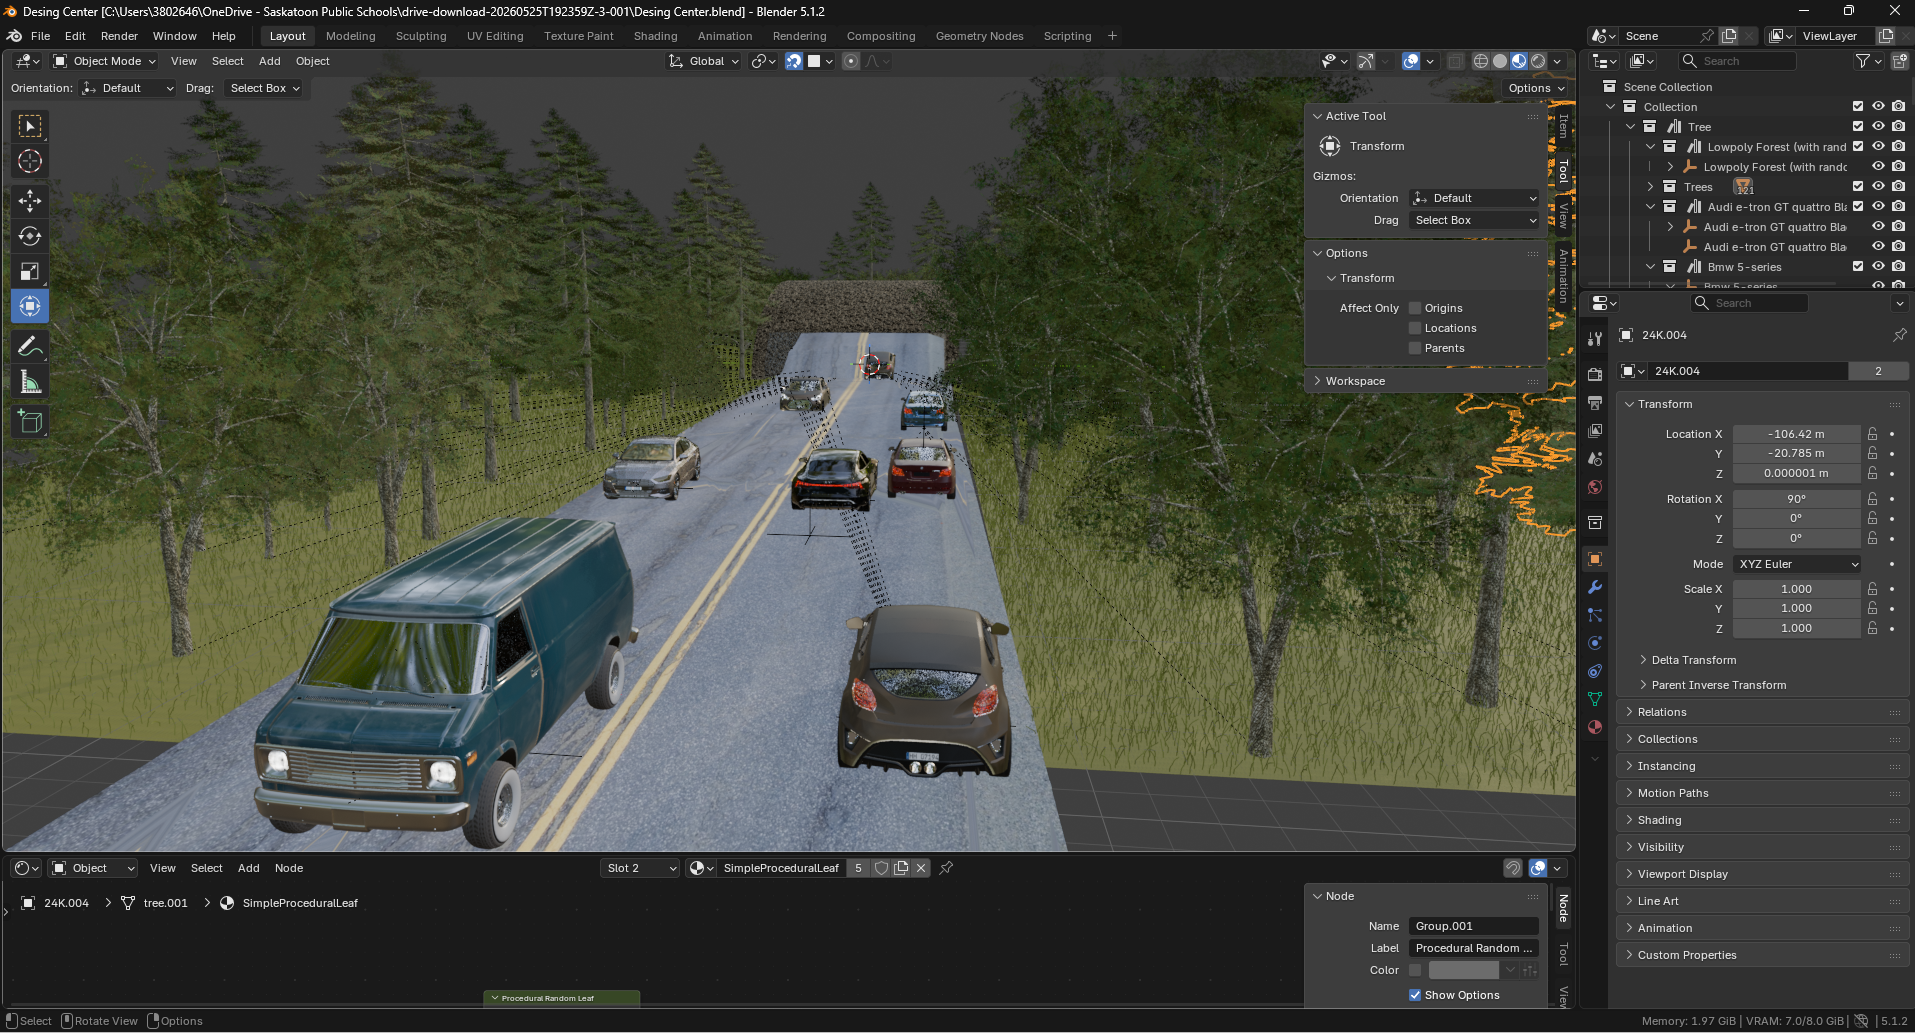
Task: Open the Physics properties tab
Action: pyautogui.click(x=1595, y=643)
